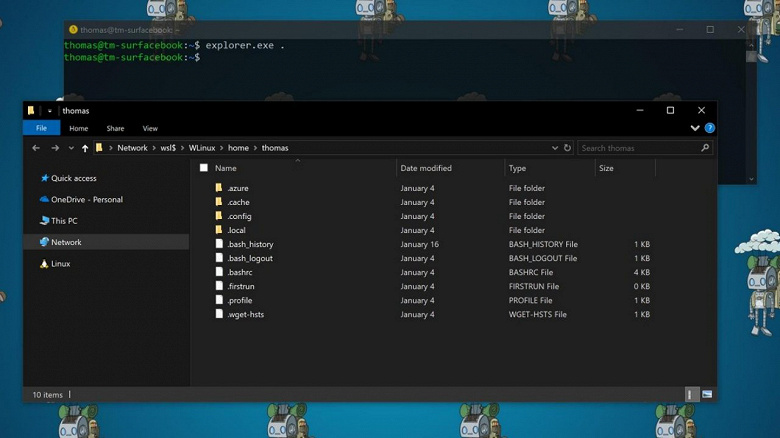Image resolution: width=780 pixels, height=438 pixels.
Task: Click the blue Help question mark icon
Action: (709, 128)
